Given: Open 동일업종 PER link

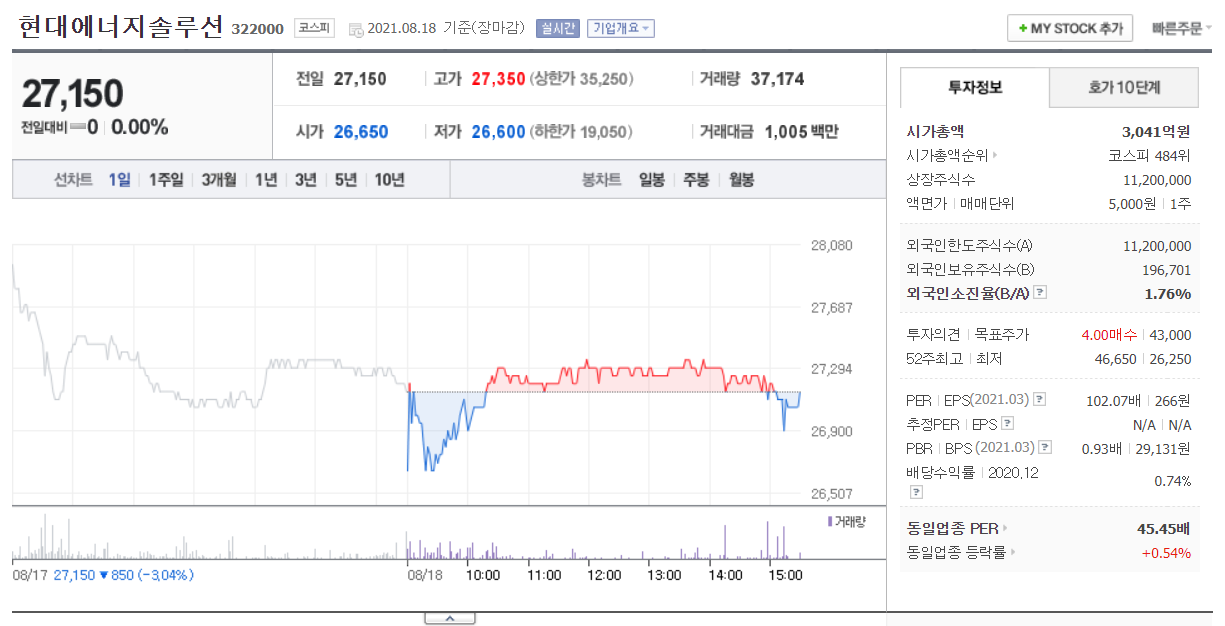Looking at the screenshot, I should pyautogui.click(x=953, y=528).
